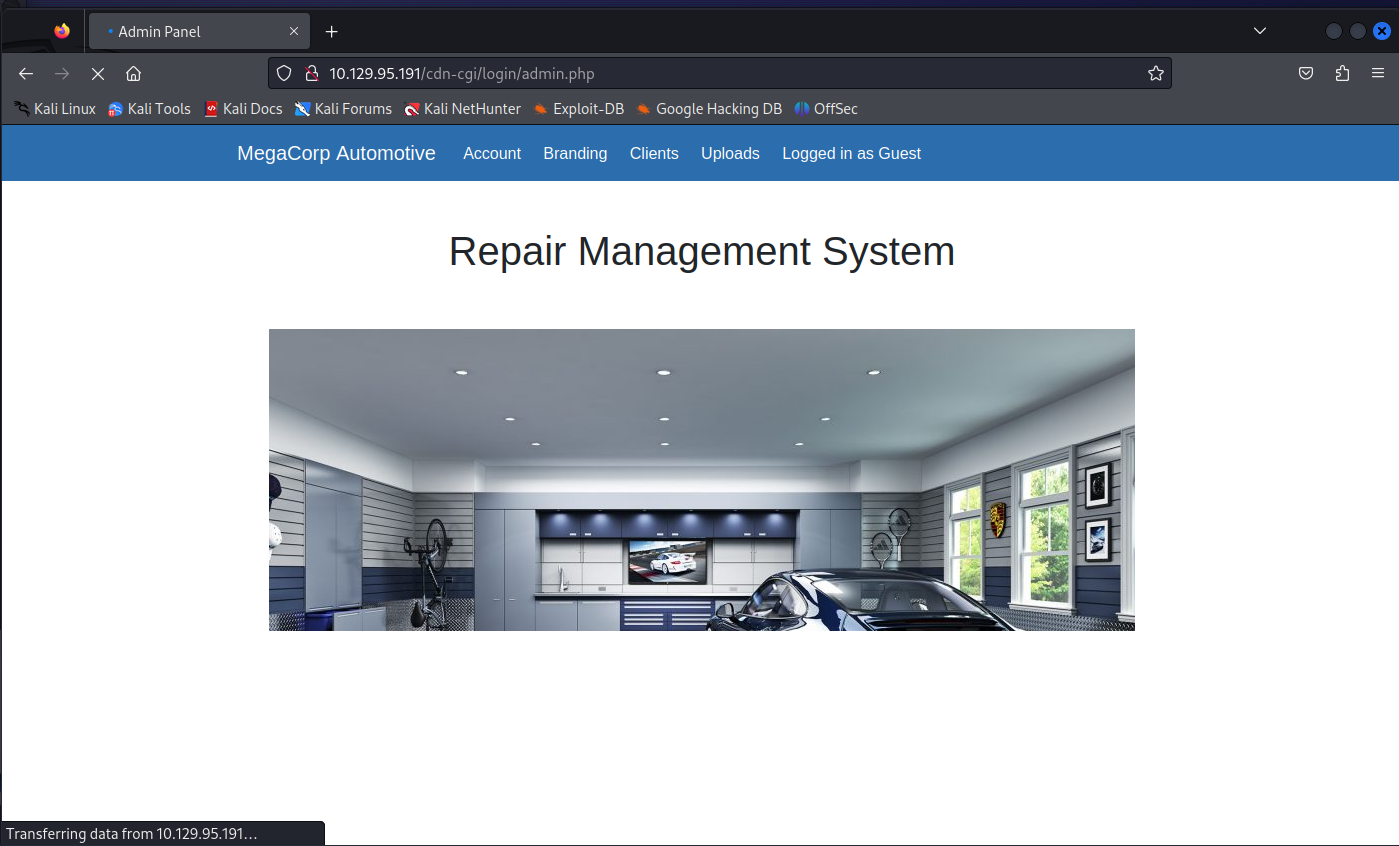Open the Kali Forums bookmark
The image size is (1399, 846).
pos(343,109)
